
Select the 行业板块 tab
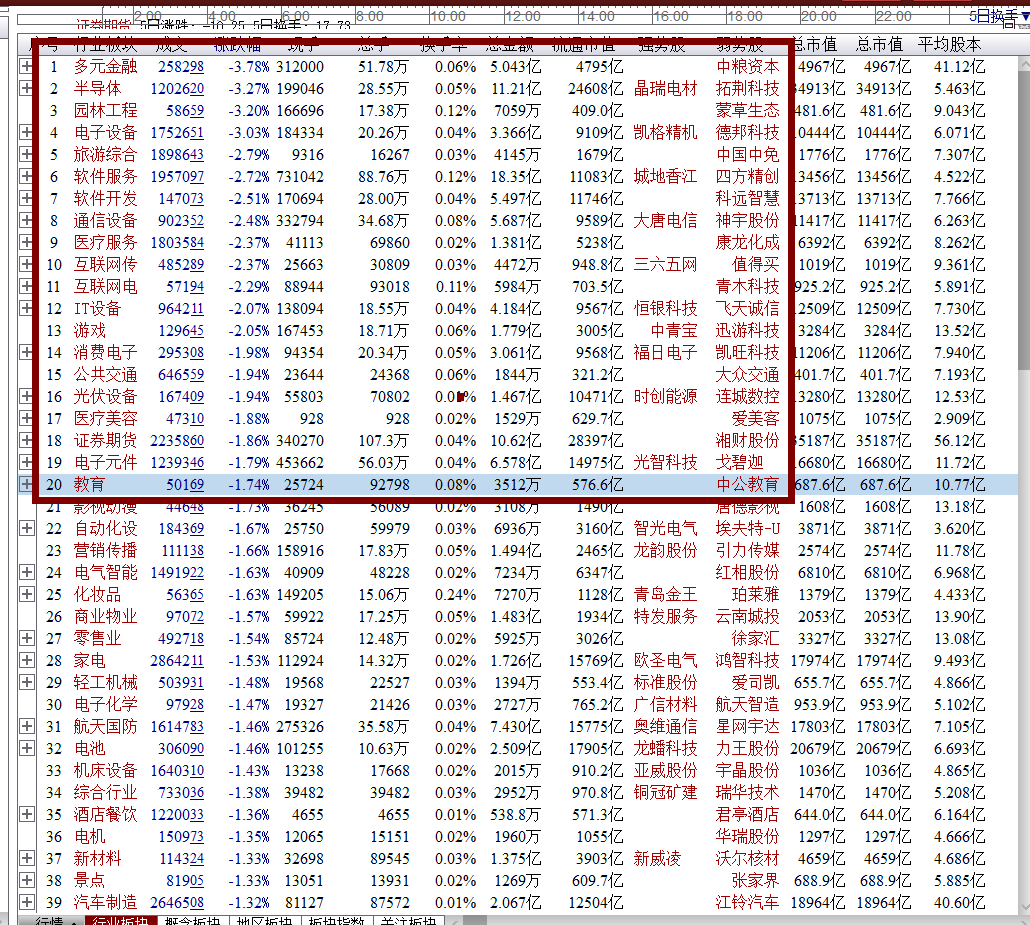click(x=121, y=920)
